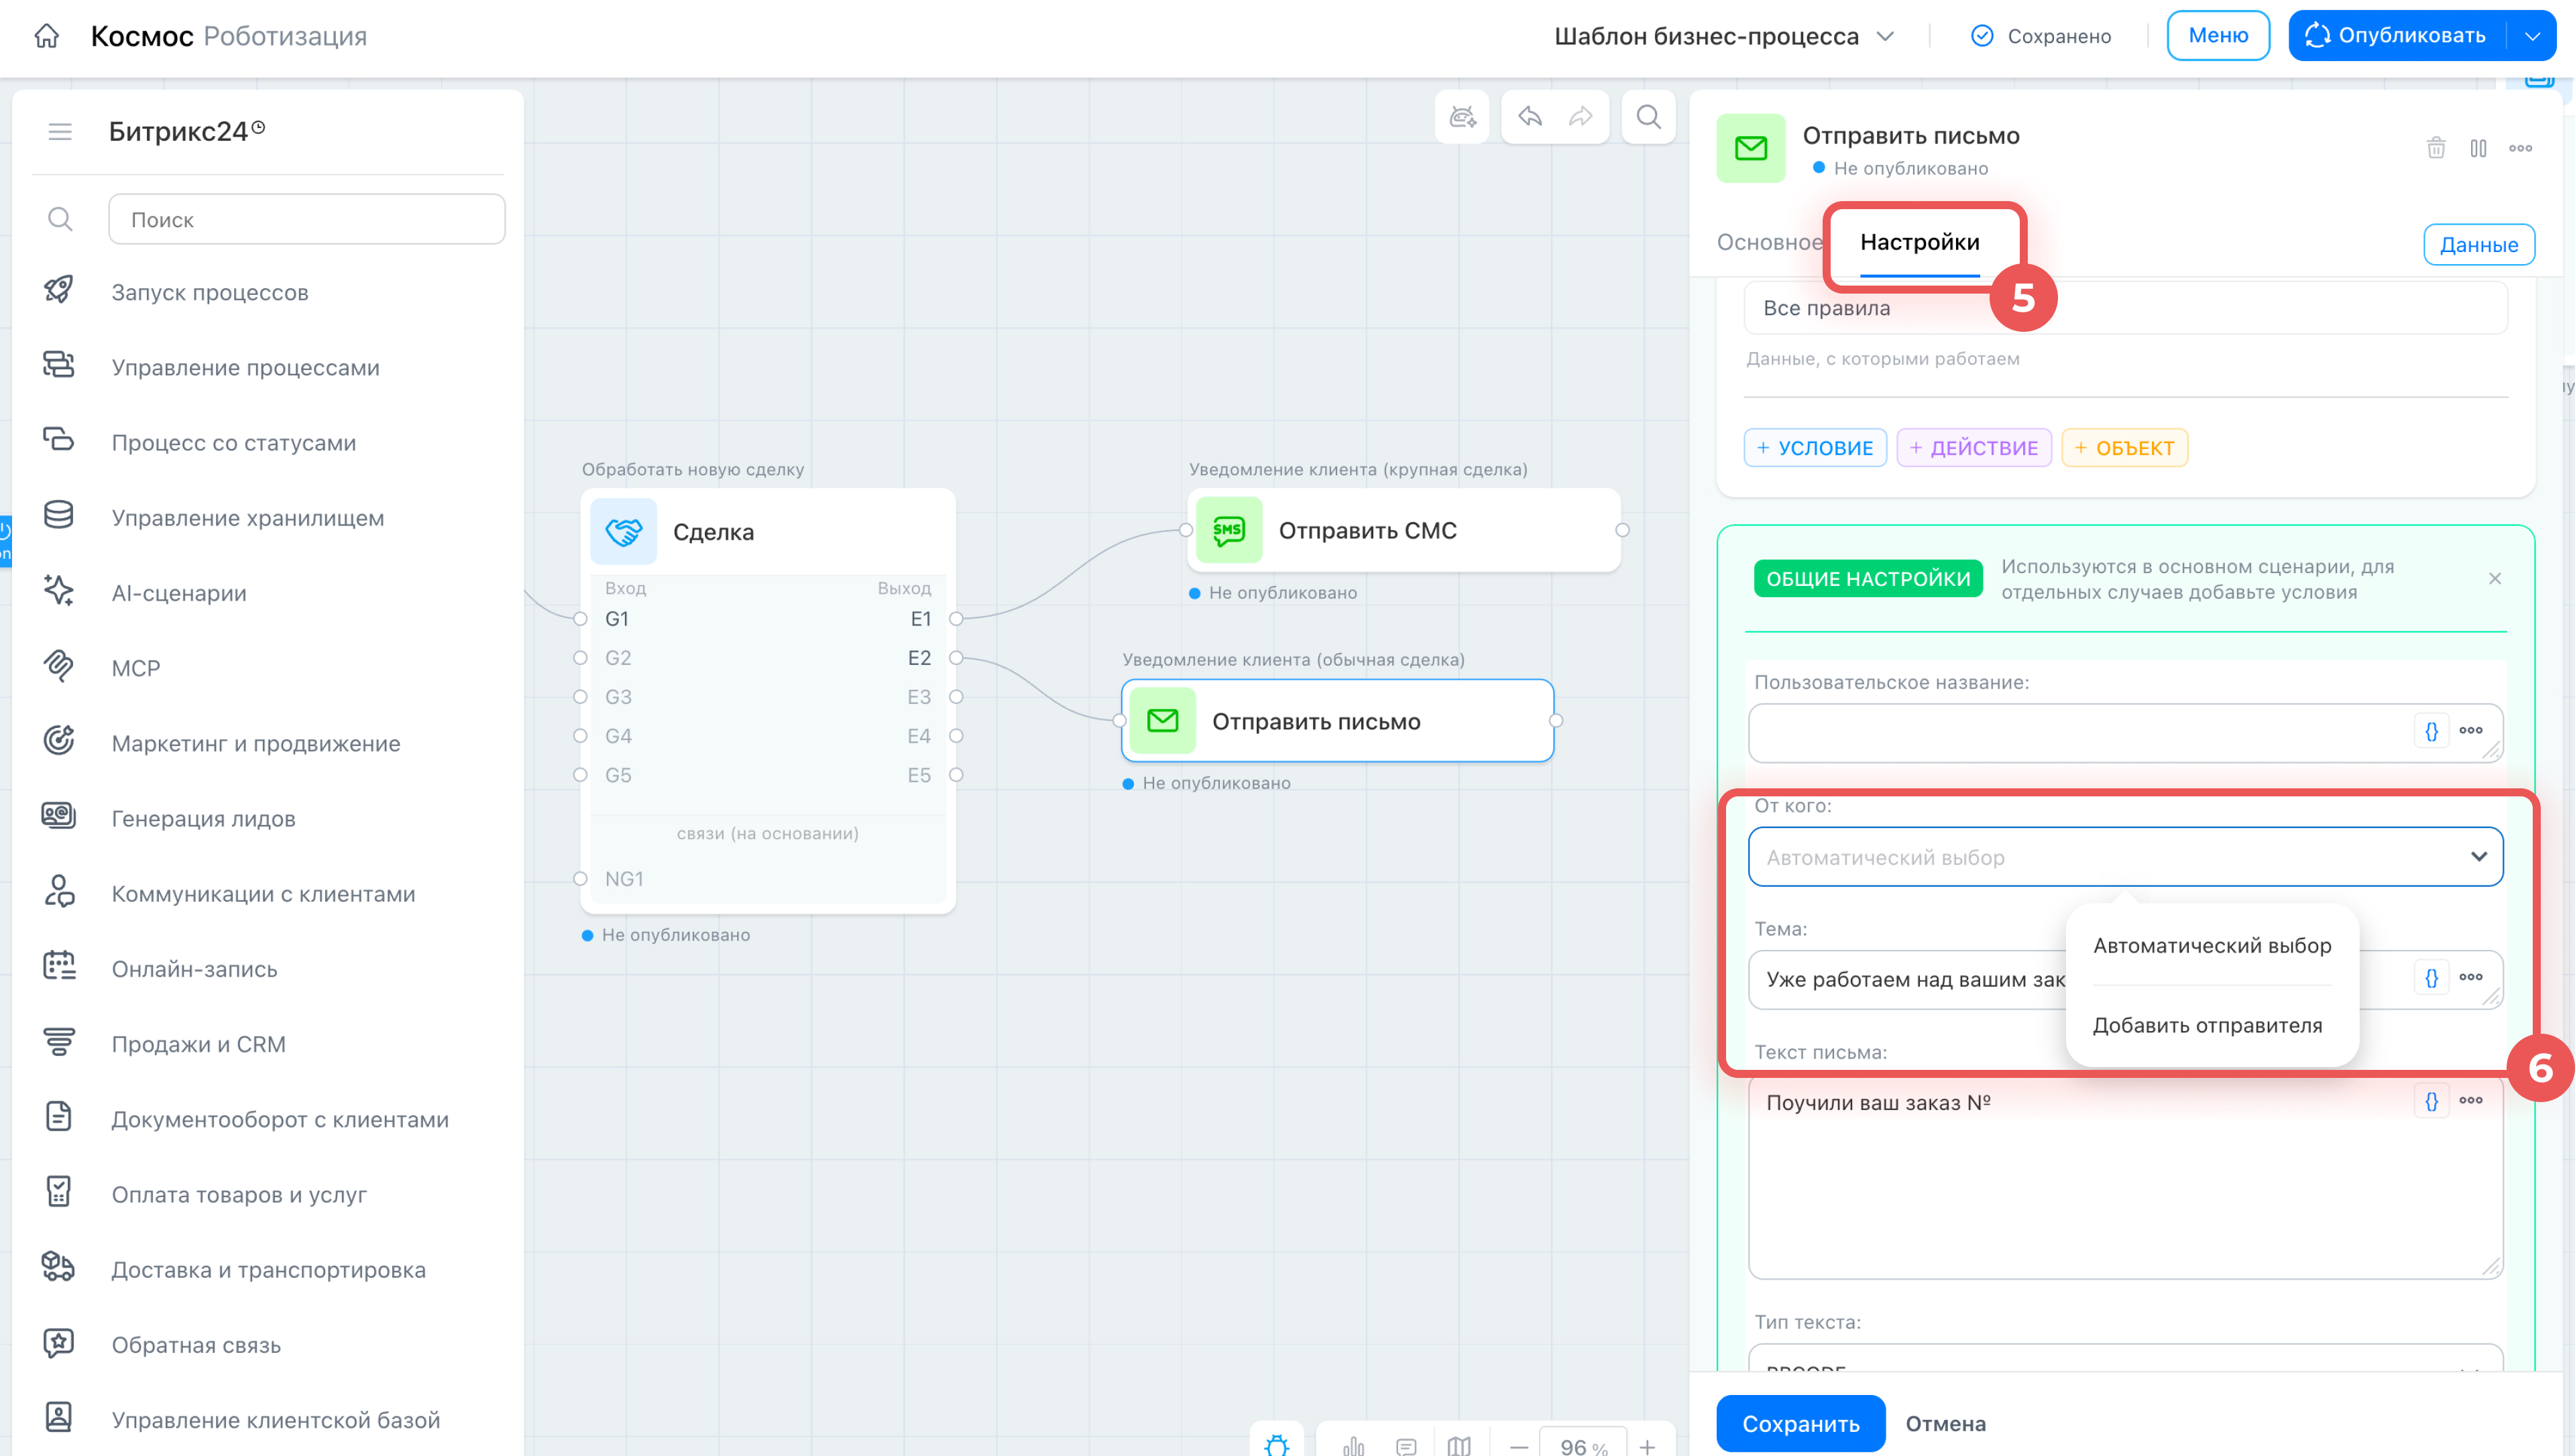Screen dimensions: 2575x1456
Task: Focus the Поиск search field
Action: [x=306, y=219]
